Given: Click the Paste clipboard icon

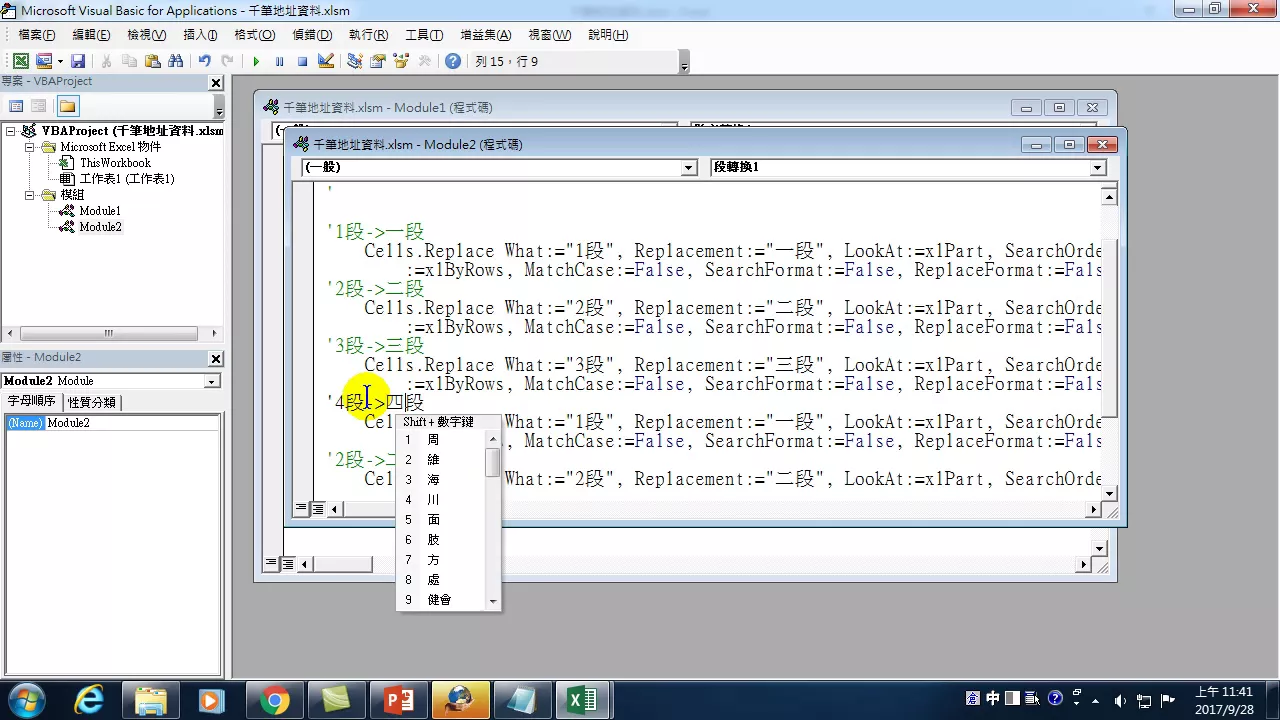Looking at the screenshot, I should pyautogui.click(x=153, y=61).
